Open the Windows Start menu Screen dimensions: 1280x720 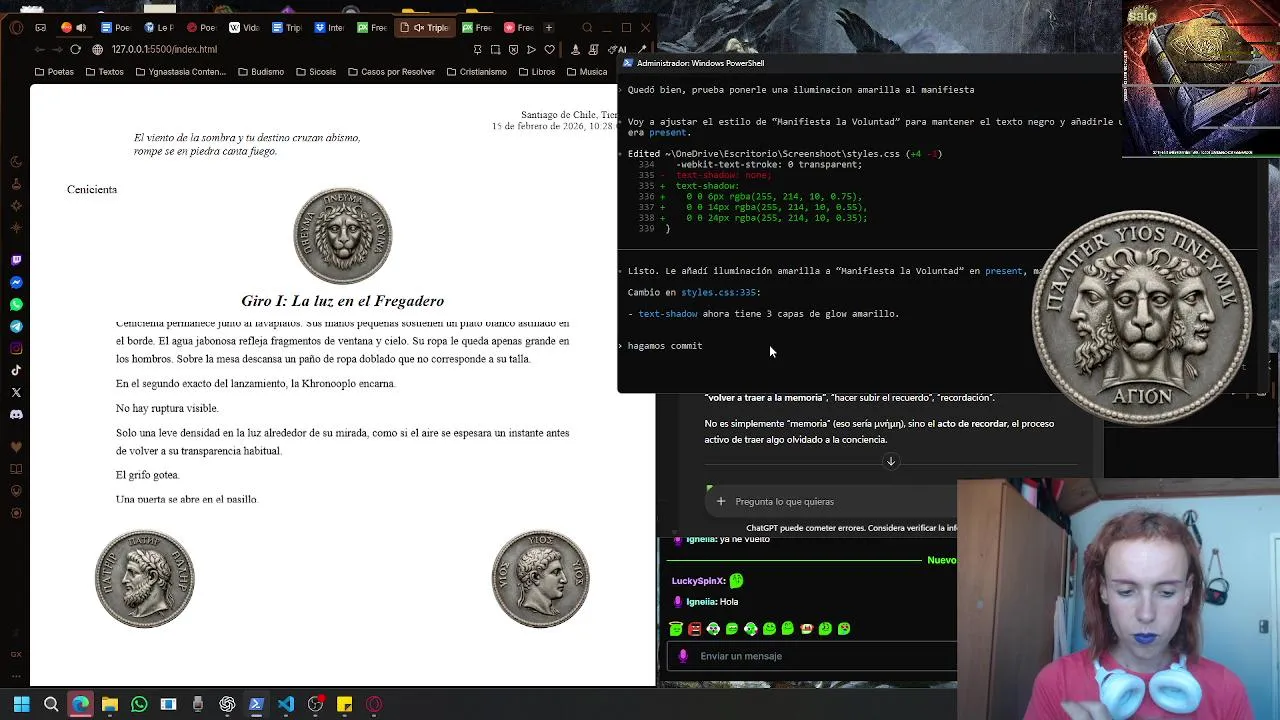pos(21,704)
